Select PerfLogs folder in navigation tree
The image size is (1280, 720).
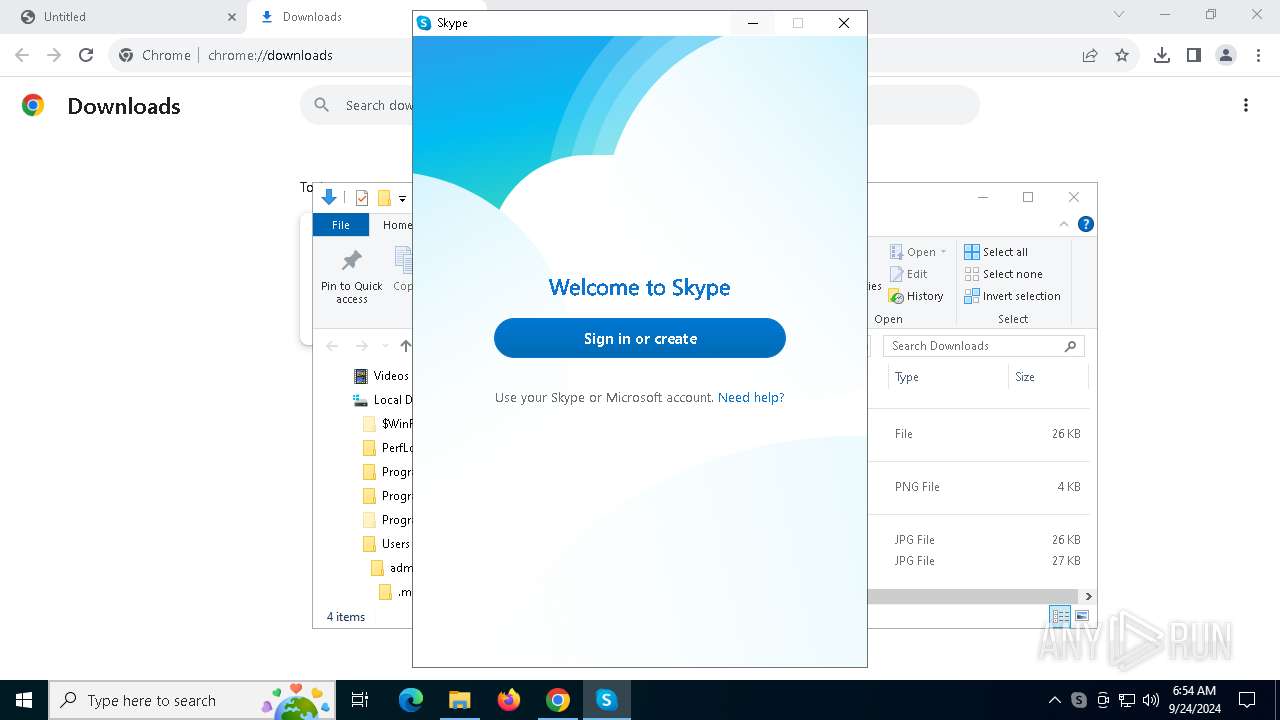coord(386,448)
